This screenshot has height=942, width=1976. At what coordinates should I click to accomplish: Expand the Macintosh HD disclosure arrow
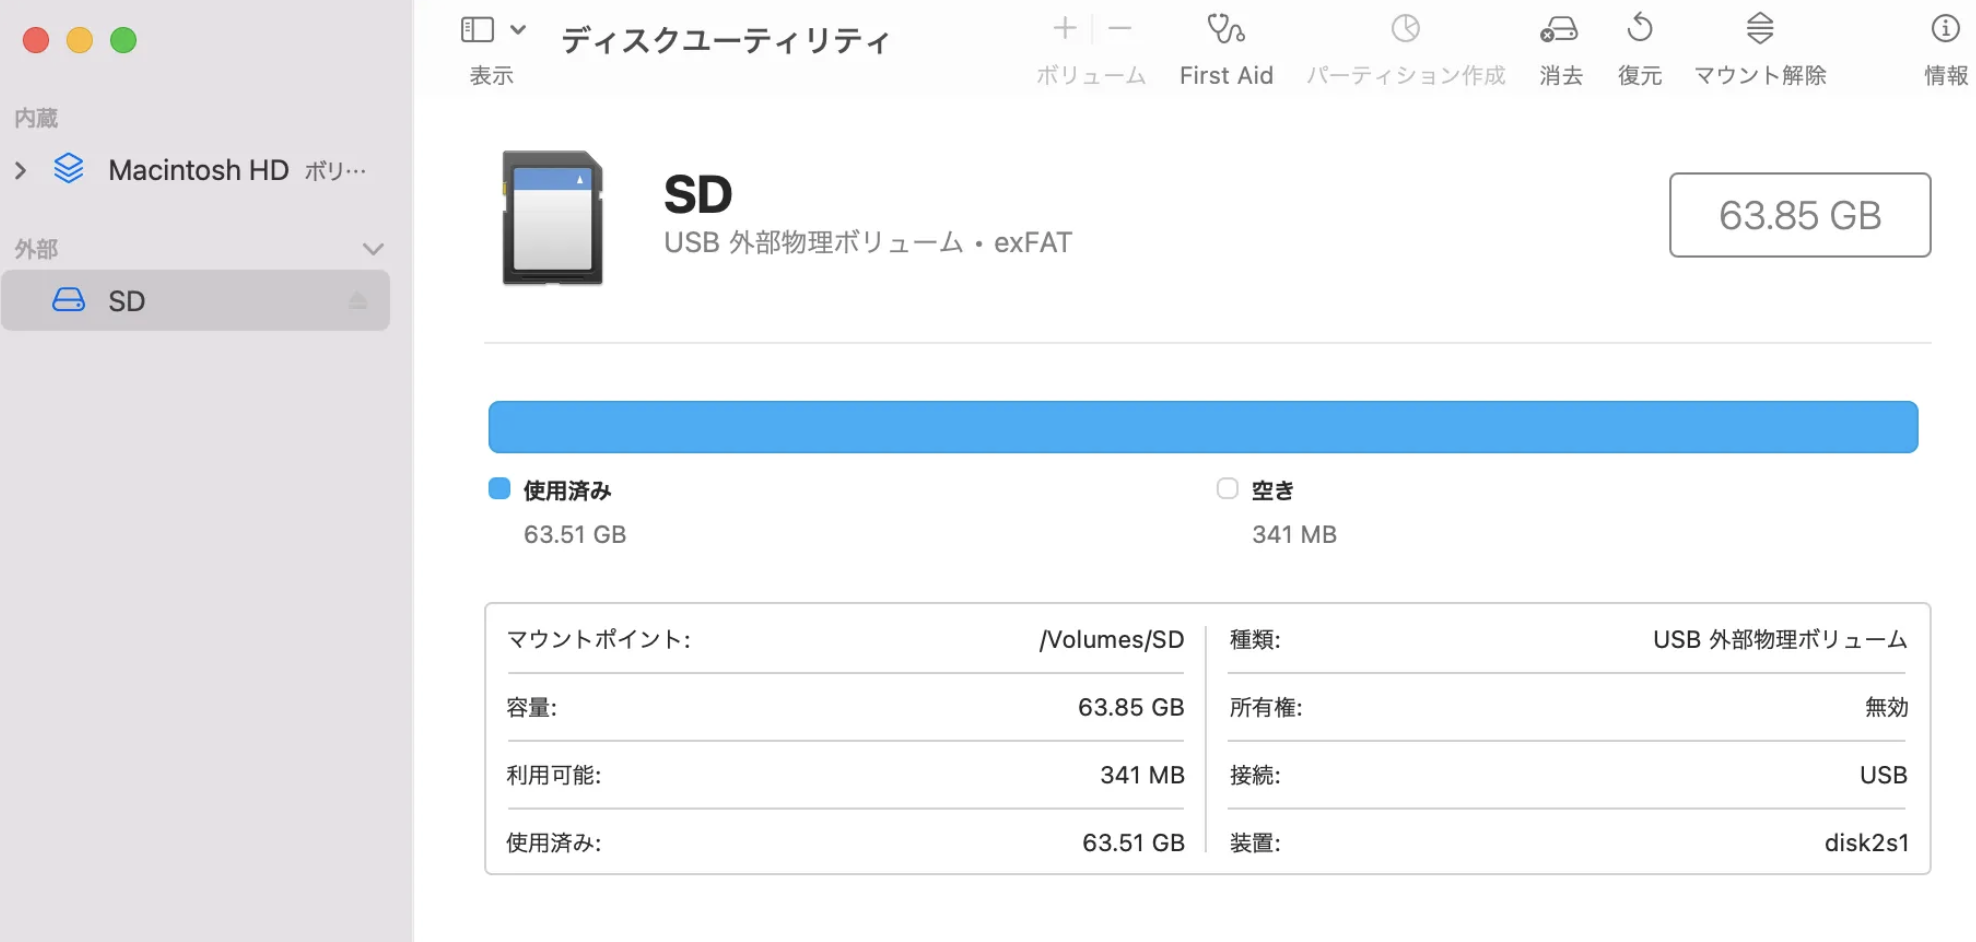21,170
